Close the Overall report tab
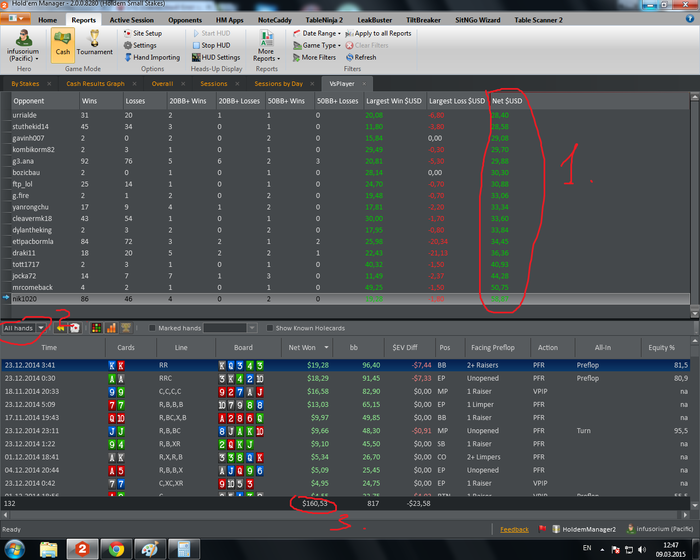 click(183, 84)
